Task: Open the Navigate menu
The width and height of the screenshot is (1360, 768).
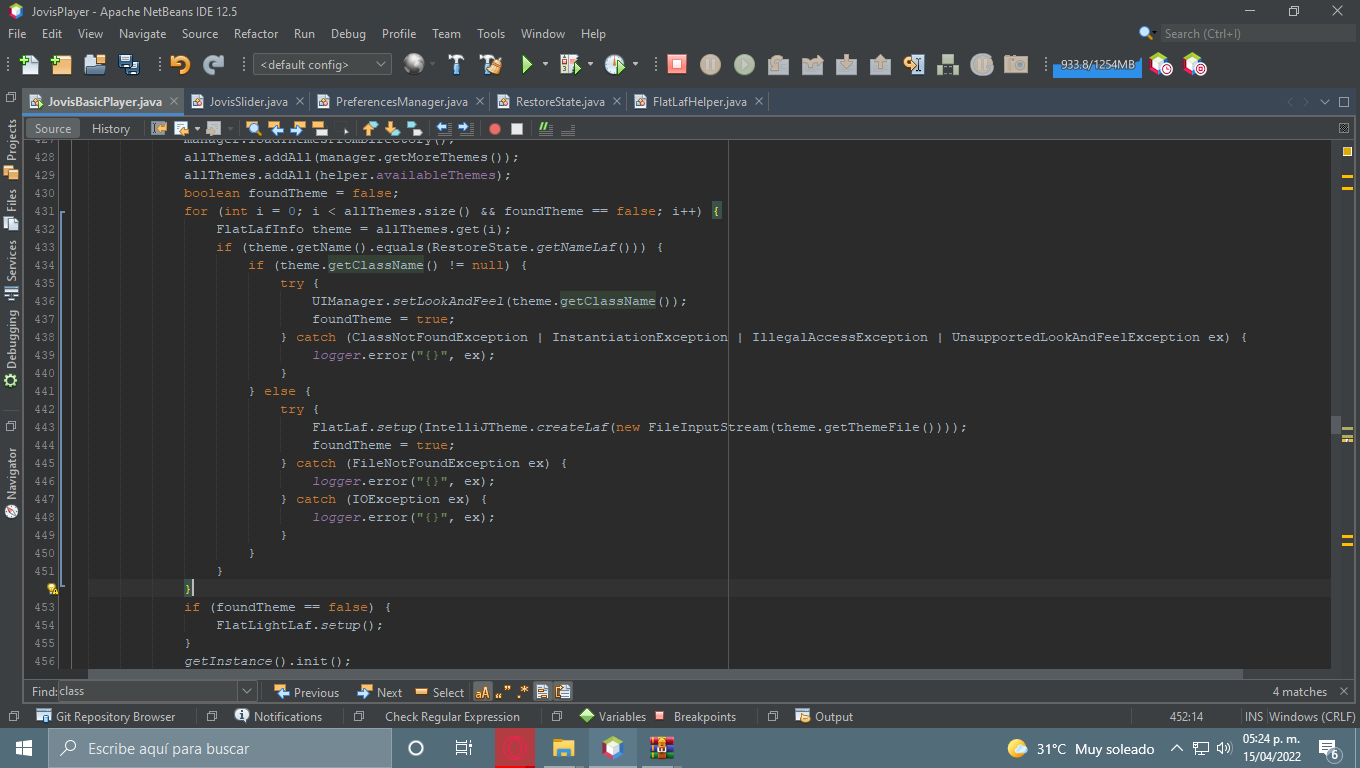Action: [x=142, y=34]
